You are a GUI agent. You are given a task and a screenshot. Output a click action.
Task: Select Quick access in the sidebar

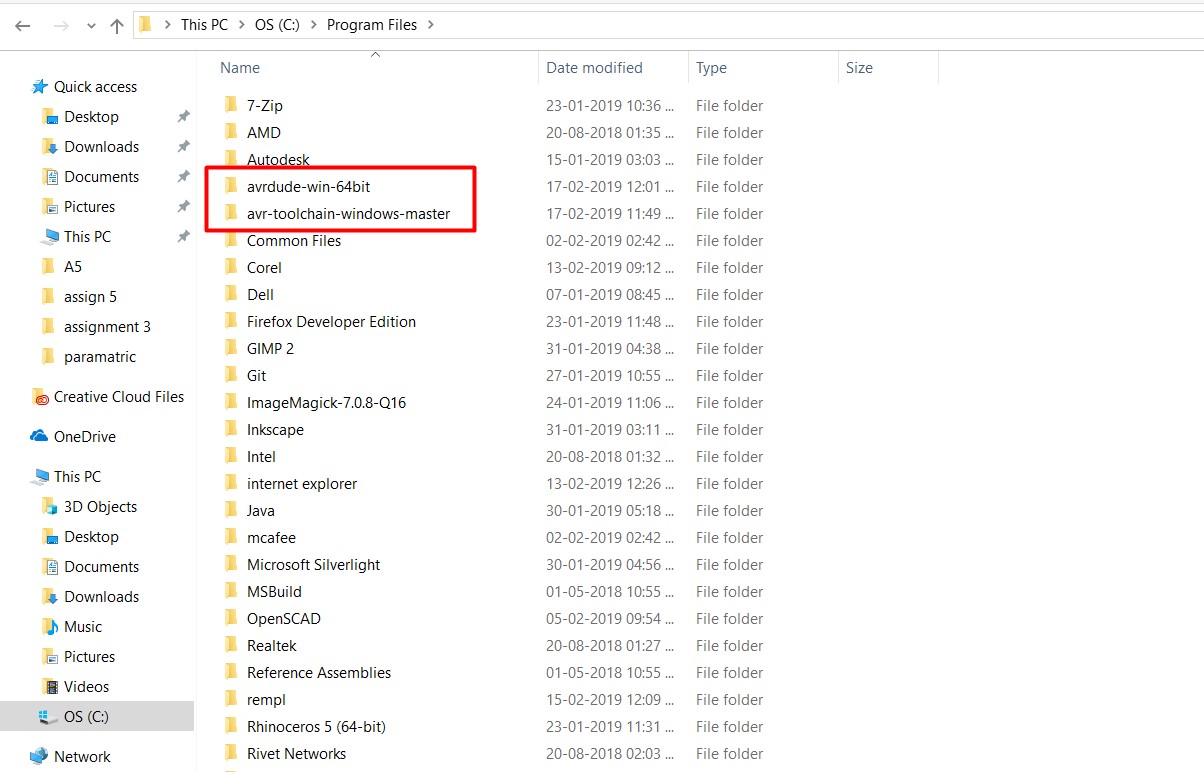coord(95,87)
